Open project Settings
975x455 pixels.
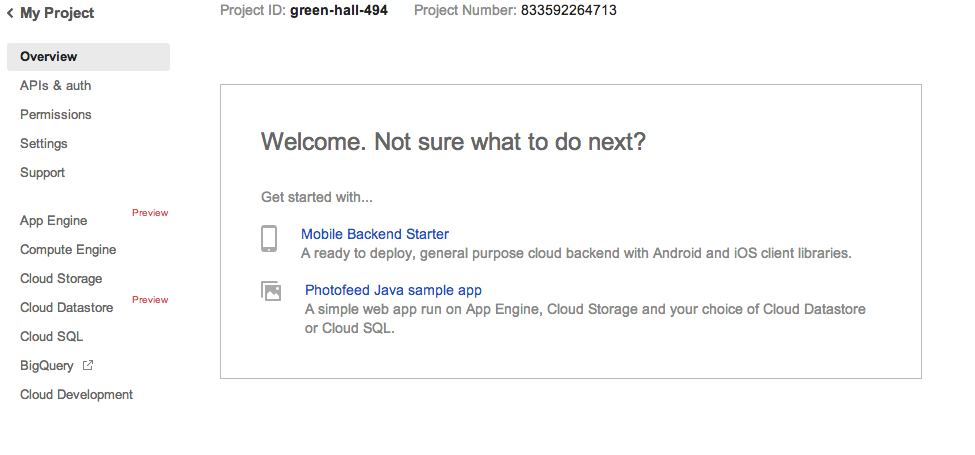coord(44,144)
